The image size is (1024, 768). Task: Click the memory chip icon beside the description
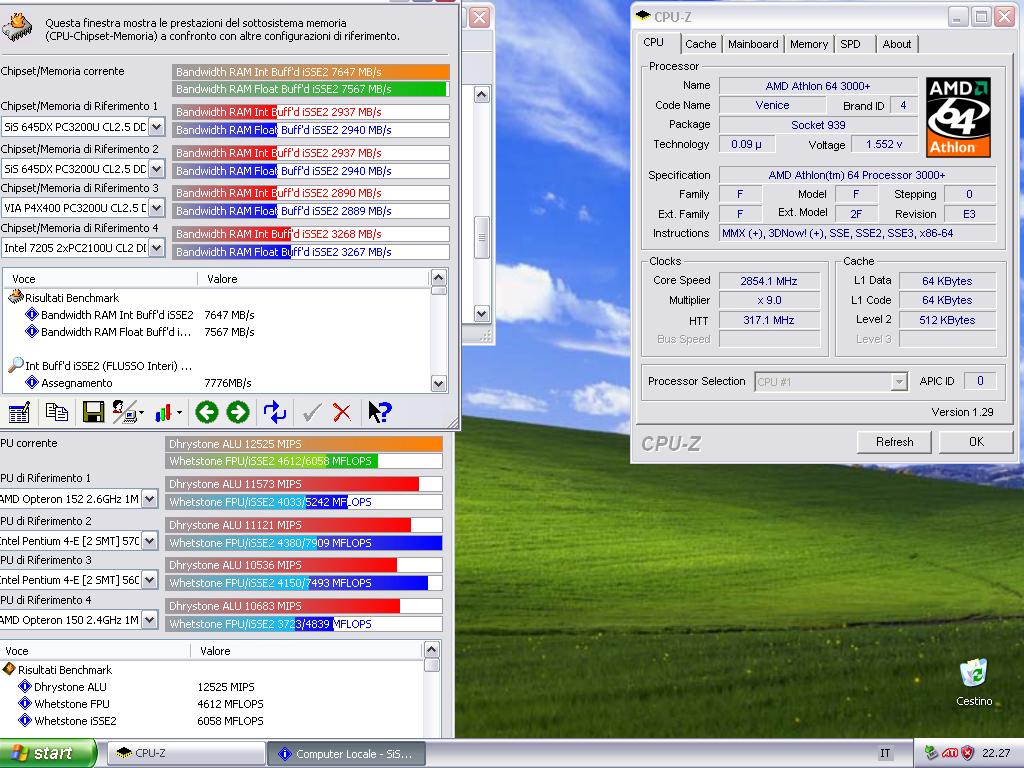17,27
